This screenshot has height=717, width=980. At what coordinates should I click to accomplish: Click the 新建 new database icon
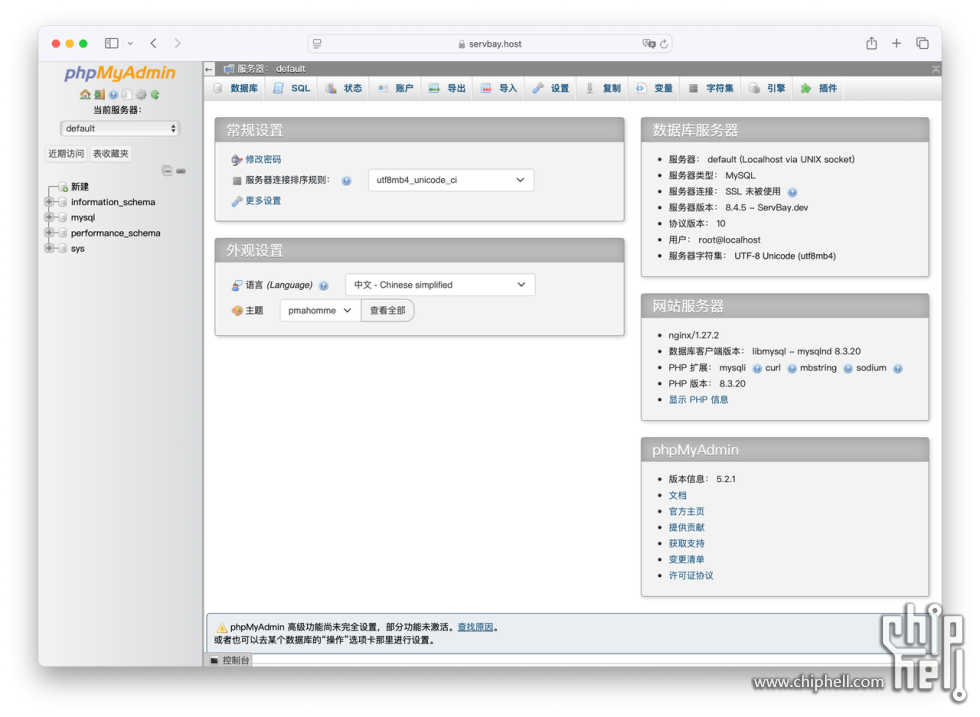click(x=63, y=187)
